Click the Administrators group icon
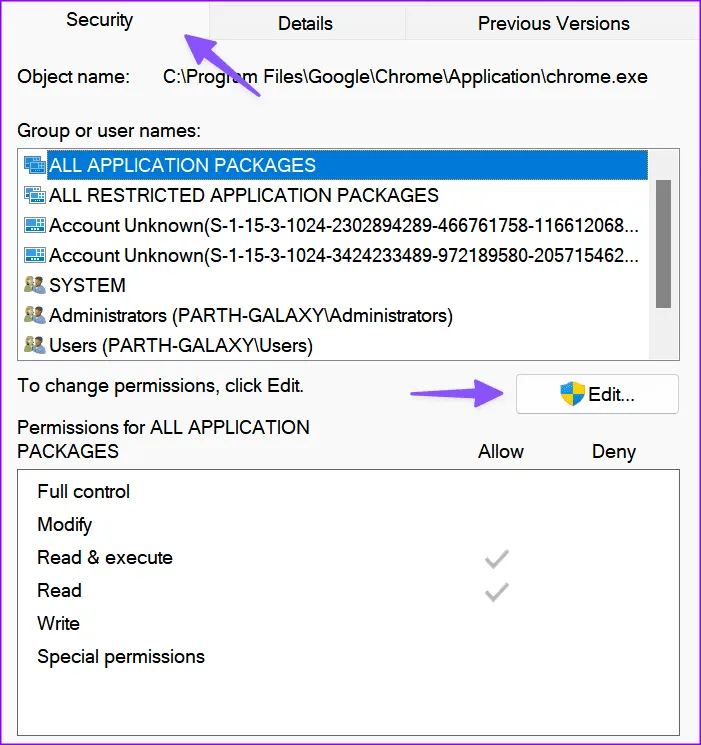701x745 pixels. click(x=34, y=315)
